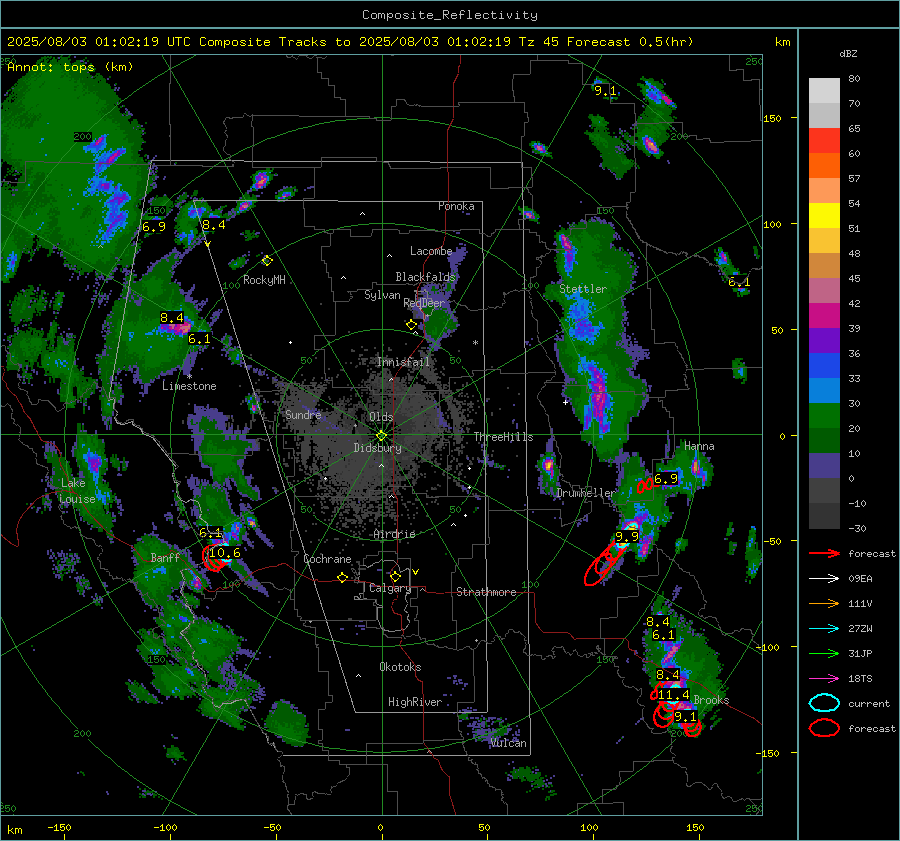
Task: Click the Calgary city label
Action: click(x=390, y=588)
